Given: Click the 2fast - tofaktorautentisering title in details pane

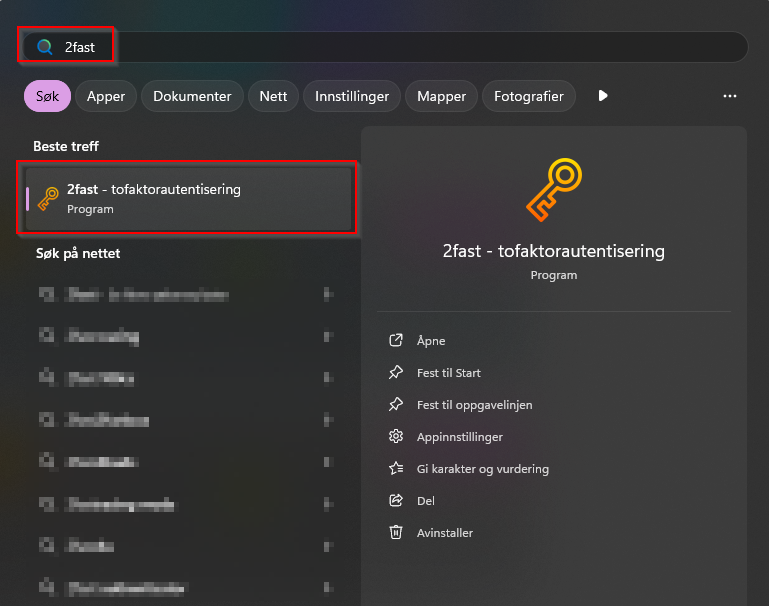Looking at the screenshot, I should click(554, 251).
